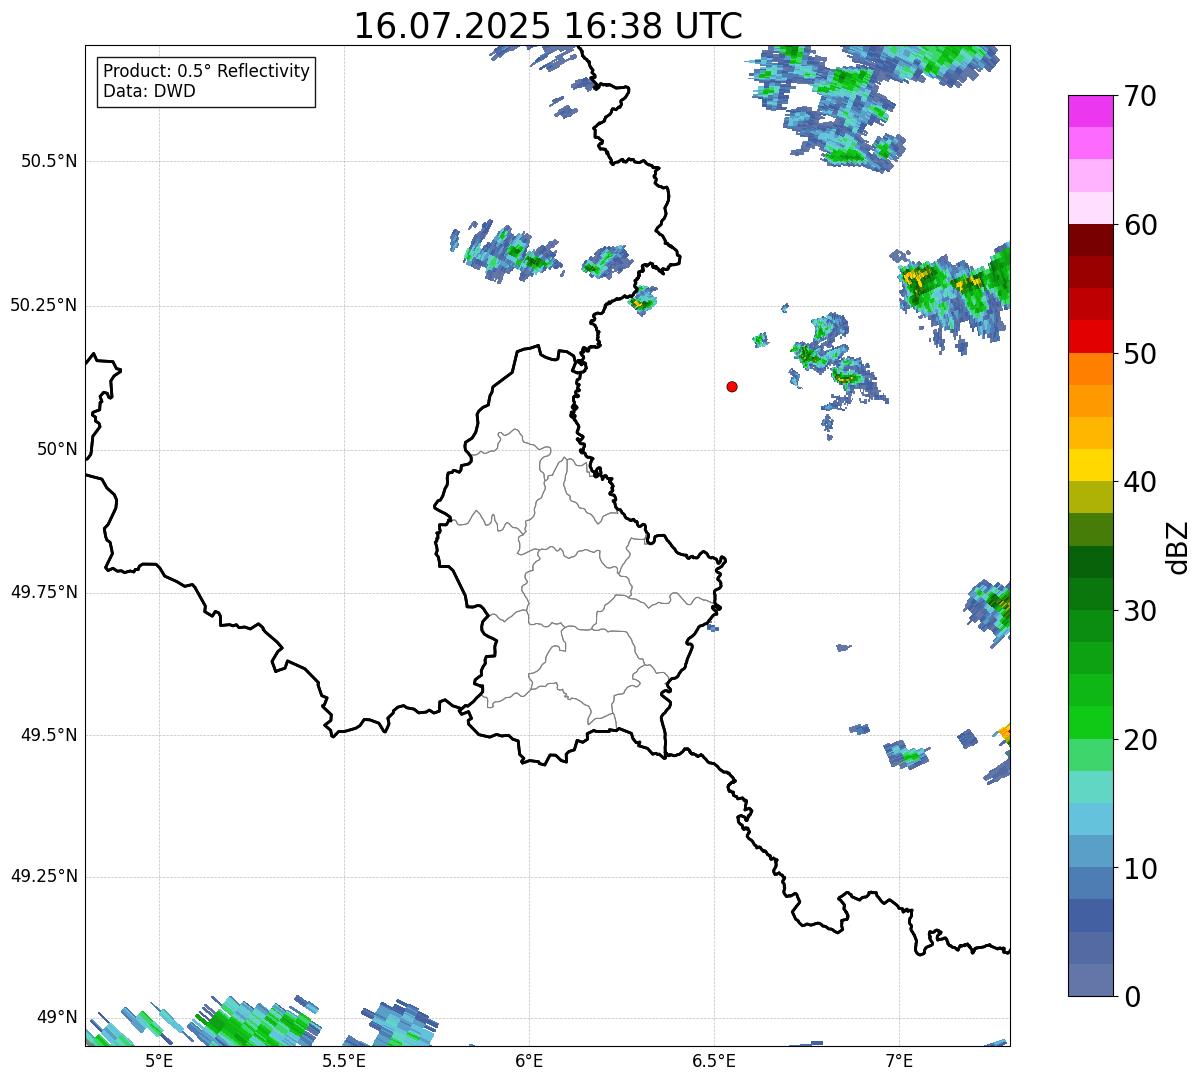Click the yellow colorbar segment above 40
1202x1081 pixels.
pyautogui.click(x=1091, y=465)
